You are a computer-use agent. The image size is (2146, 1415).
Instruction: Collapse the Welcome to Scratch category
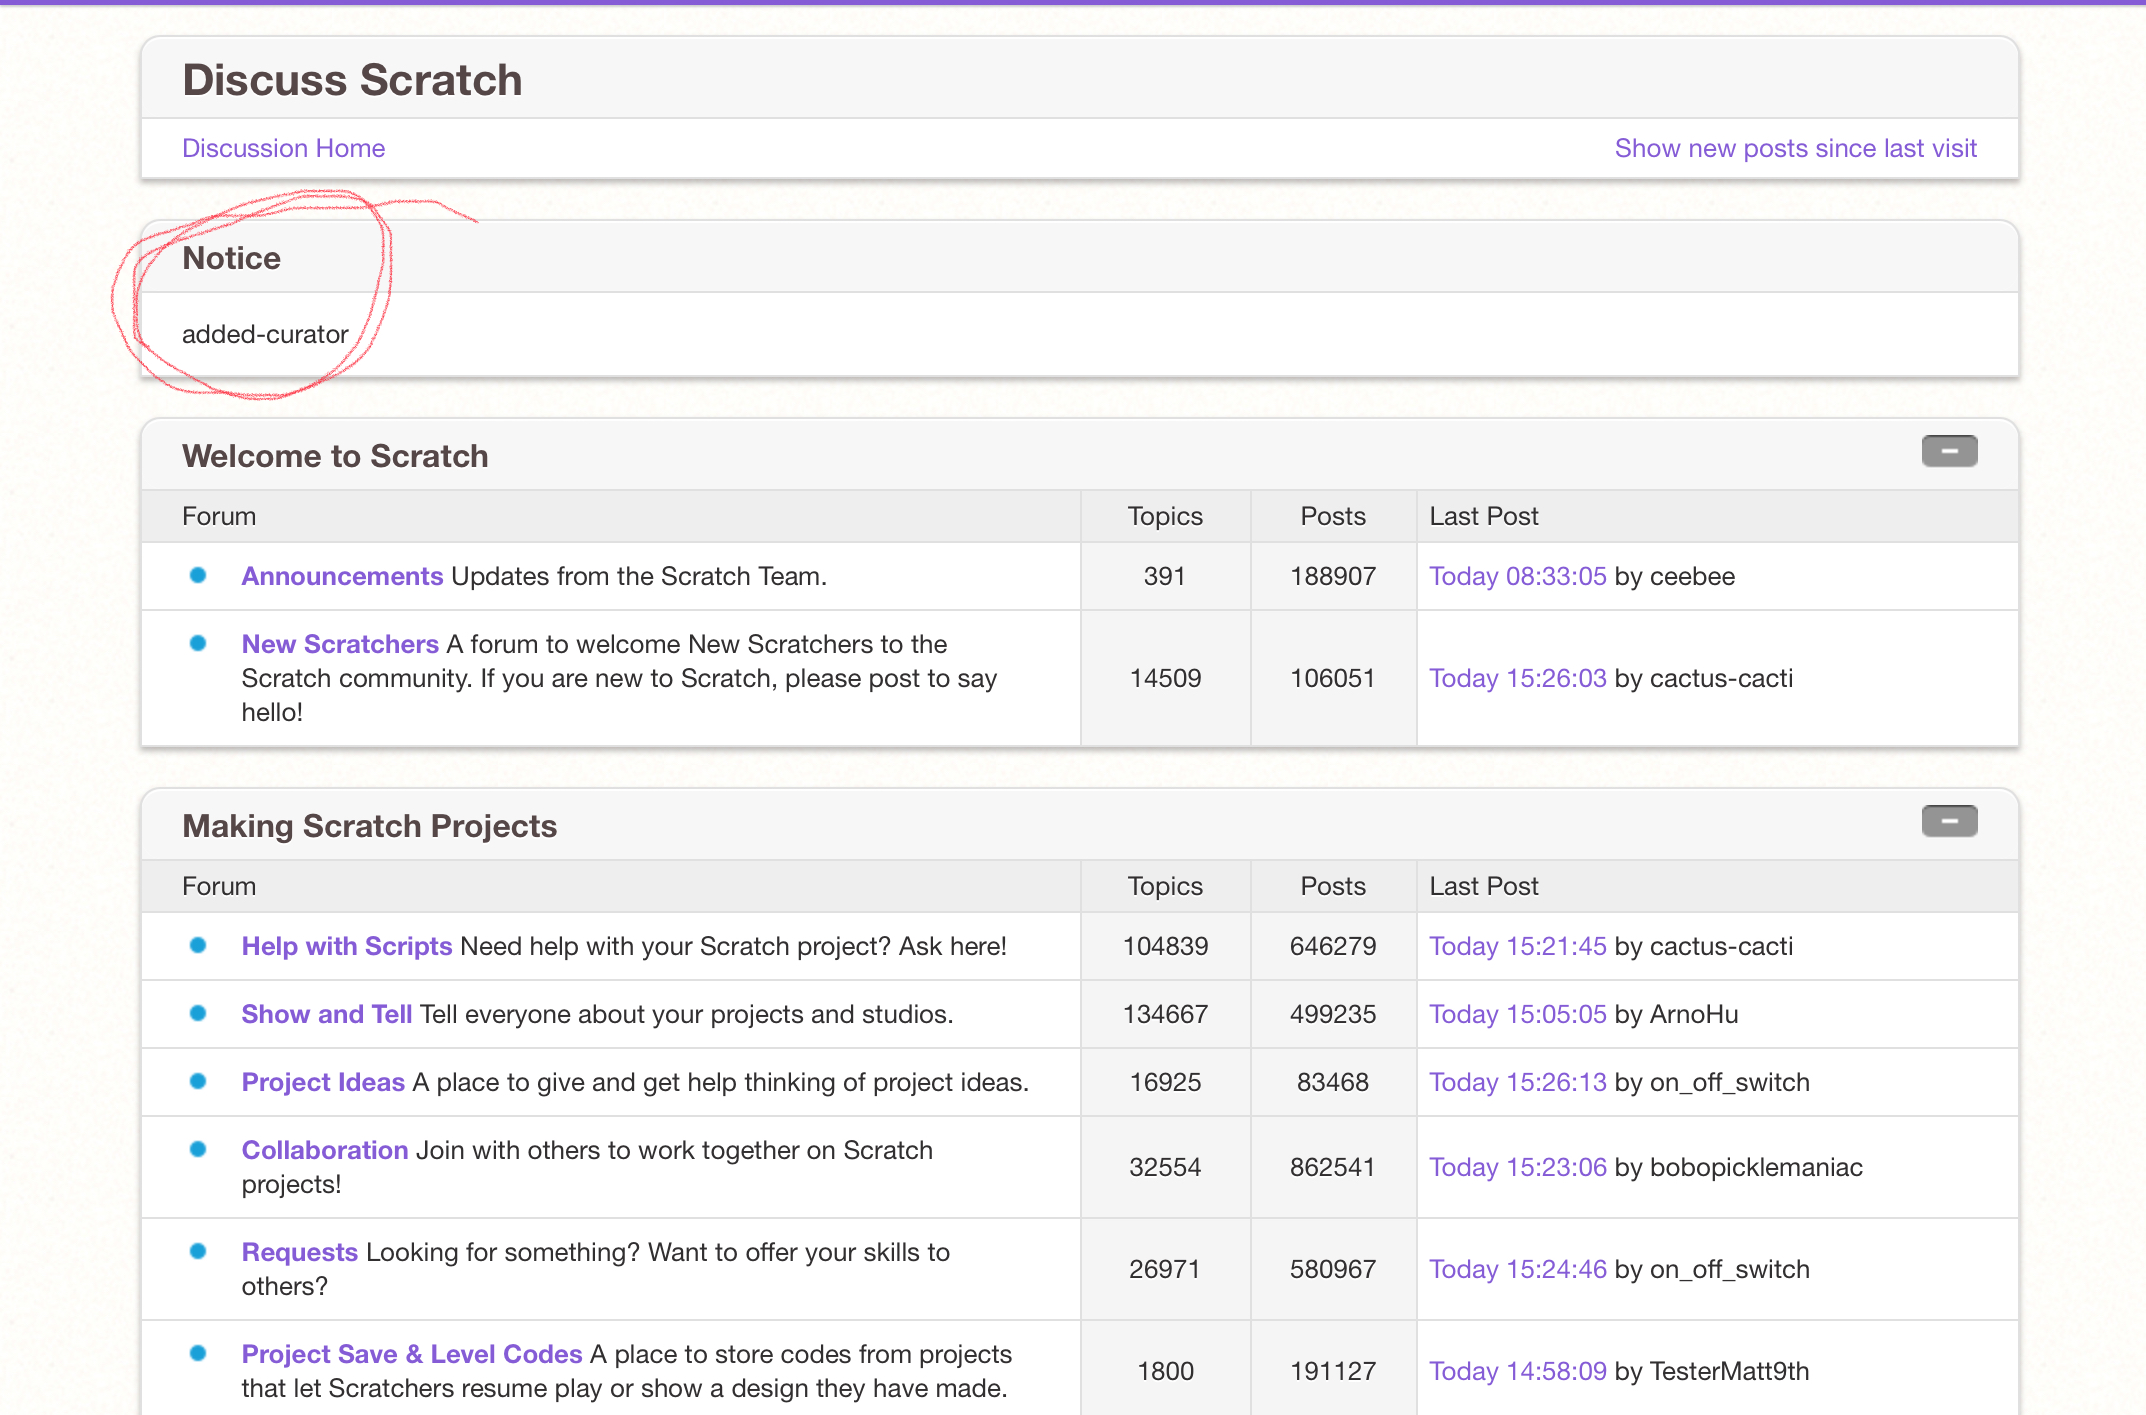[1948, 451]
